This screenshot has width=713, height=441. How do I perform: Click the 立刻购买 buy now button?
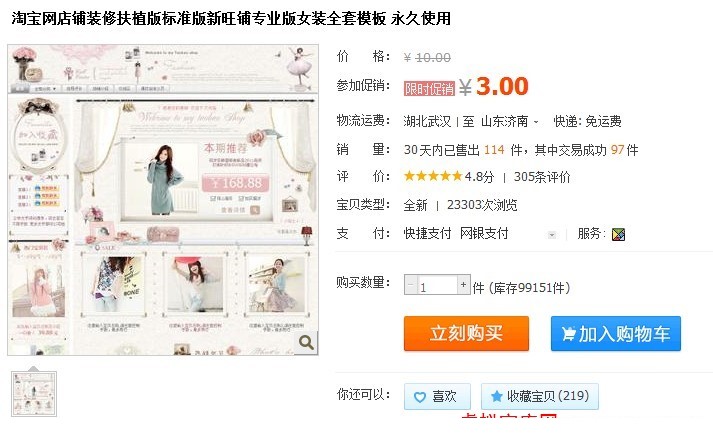[466, 333]
